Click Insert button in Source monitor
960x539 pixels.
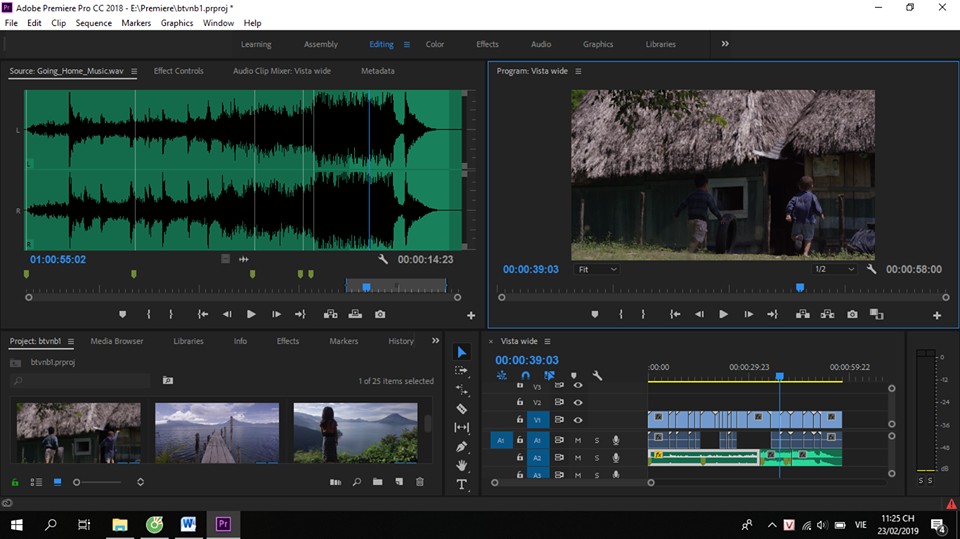[x=331, y=314]
